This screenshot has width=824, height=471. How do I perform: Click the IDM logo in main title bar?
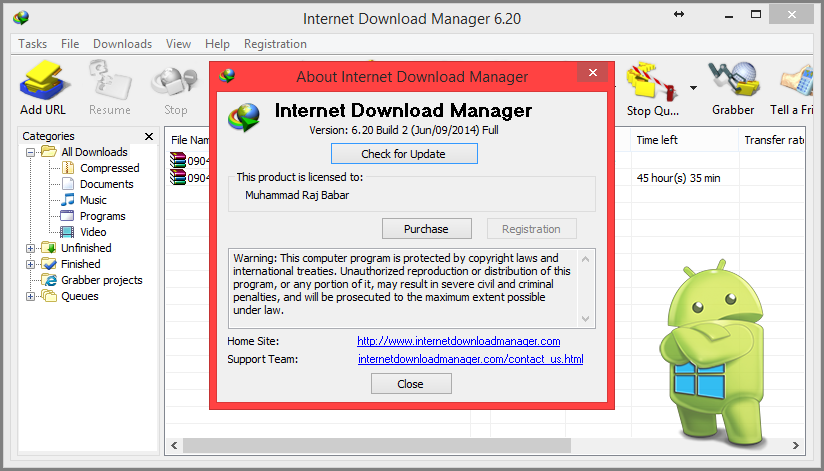coord(21,18)
